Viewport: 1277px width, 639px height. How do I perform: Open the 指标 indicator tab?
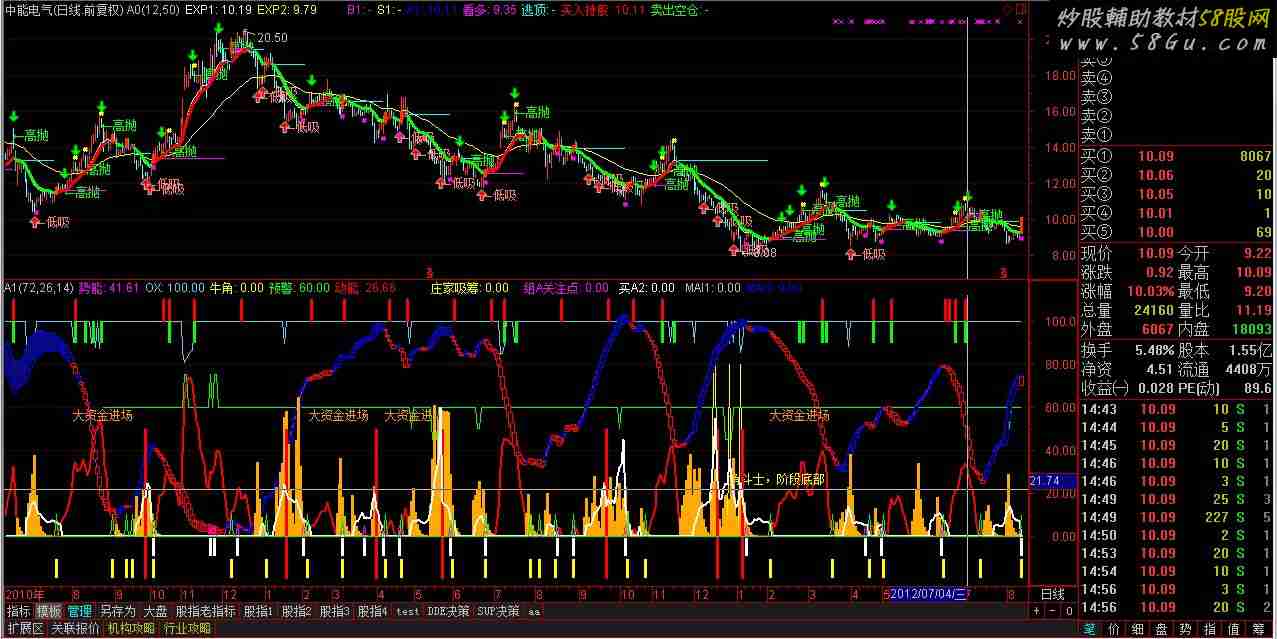18,611
